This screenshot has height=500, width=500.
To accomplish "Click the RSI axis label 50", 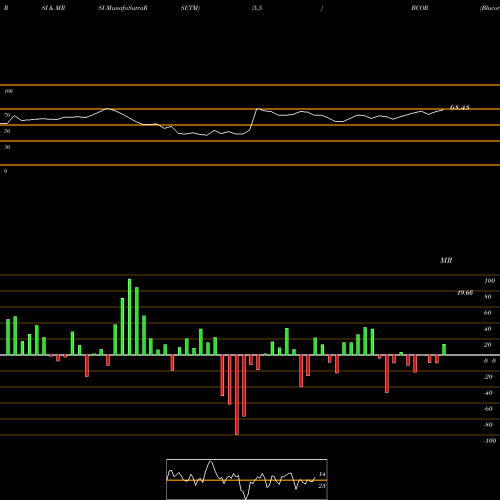I will pos(7,131).
